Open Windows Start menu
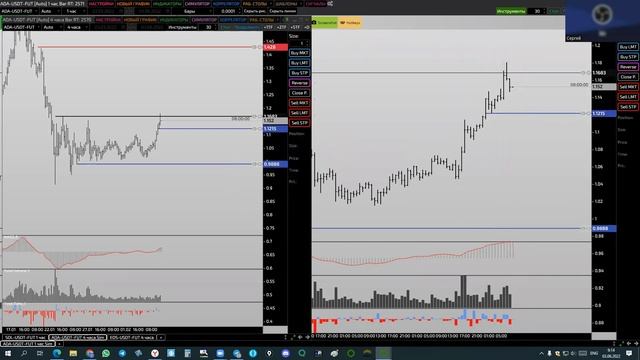640x360 pixels. pos(7,353)
